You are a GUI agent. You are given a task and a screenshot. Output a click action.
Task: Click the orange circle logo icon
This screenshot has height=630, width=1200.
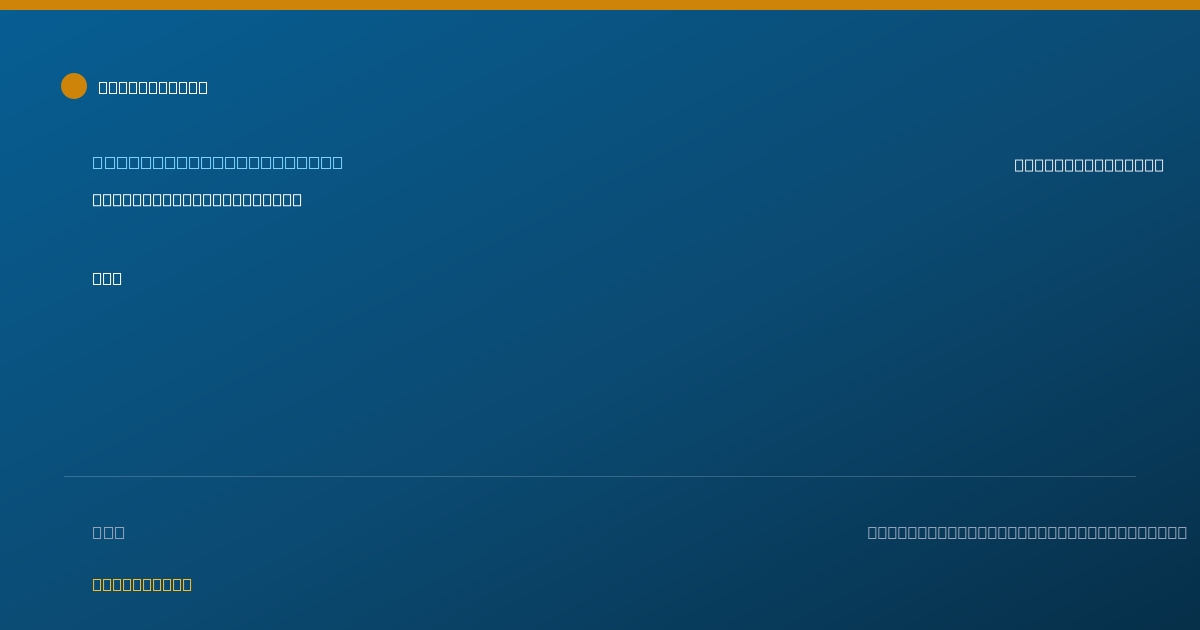[x=74, y=86]
